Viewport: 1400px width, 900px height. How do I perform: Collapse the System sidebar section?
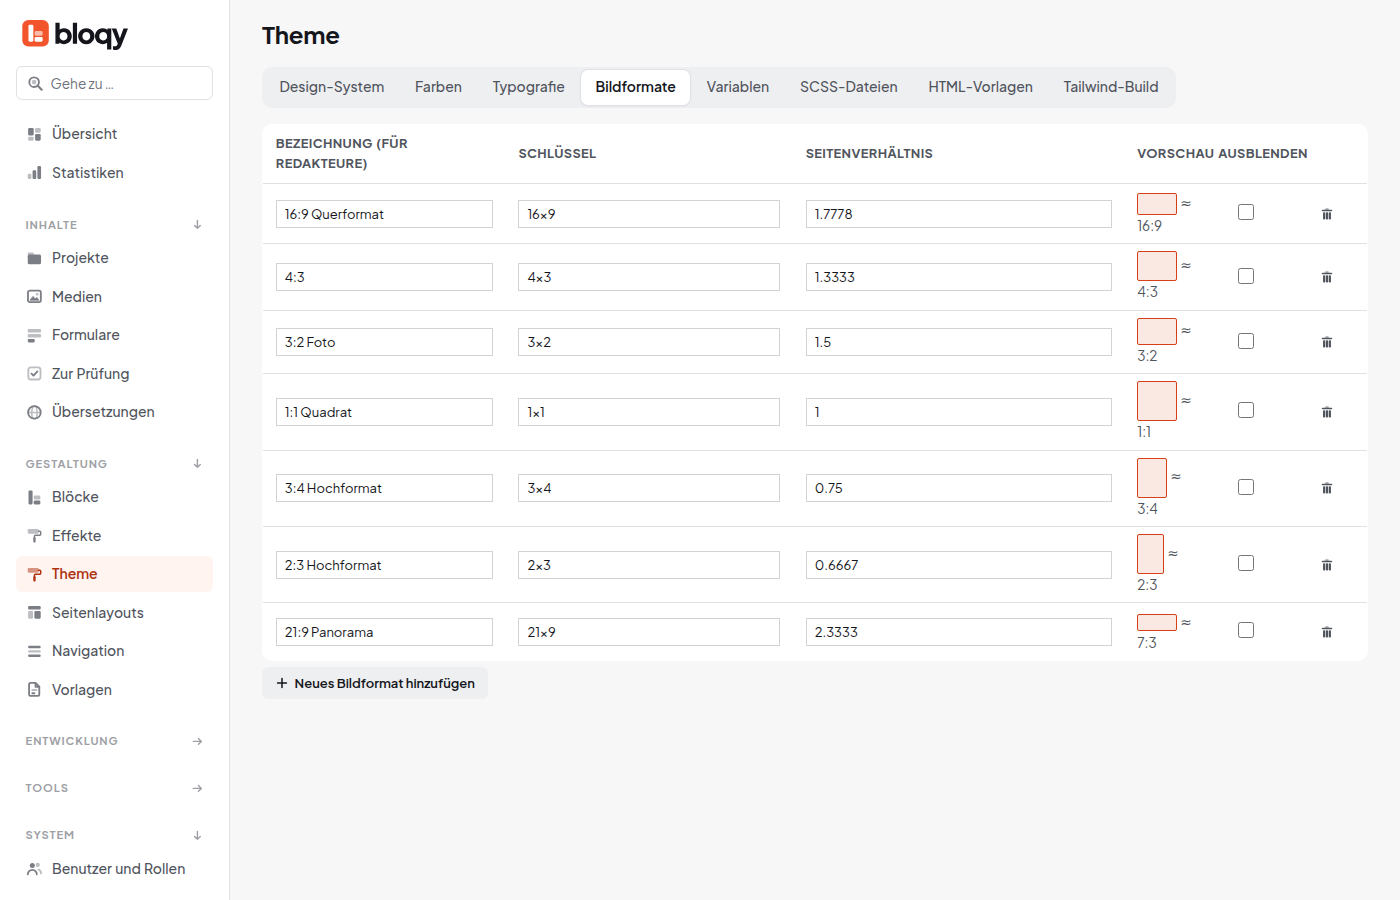(197, 835)
